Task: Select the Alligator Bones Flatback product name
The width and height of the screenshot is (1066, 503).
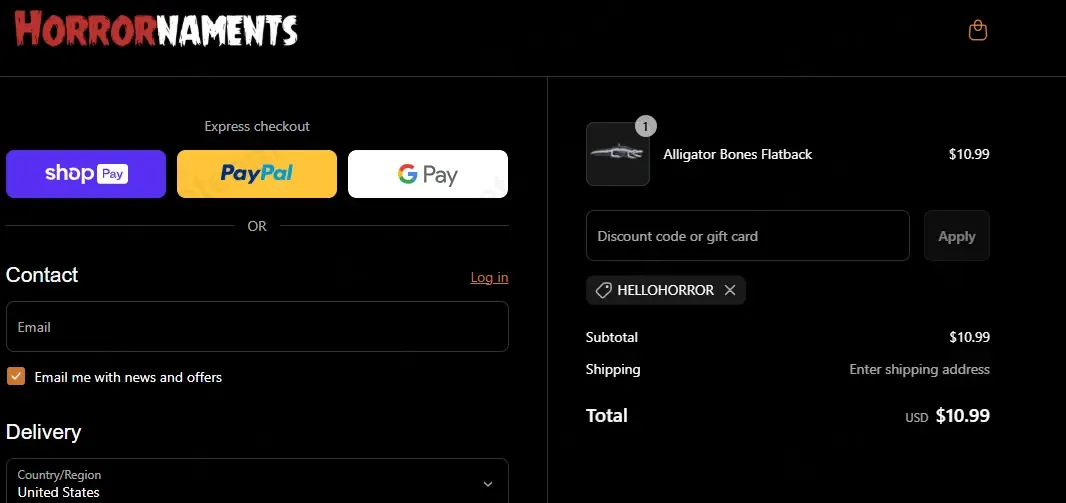Action: pyautogui.click(x=738, y=154)
